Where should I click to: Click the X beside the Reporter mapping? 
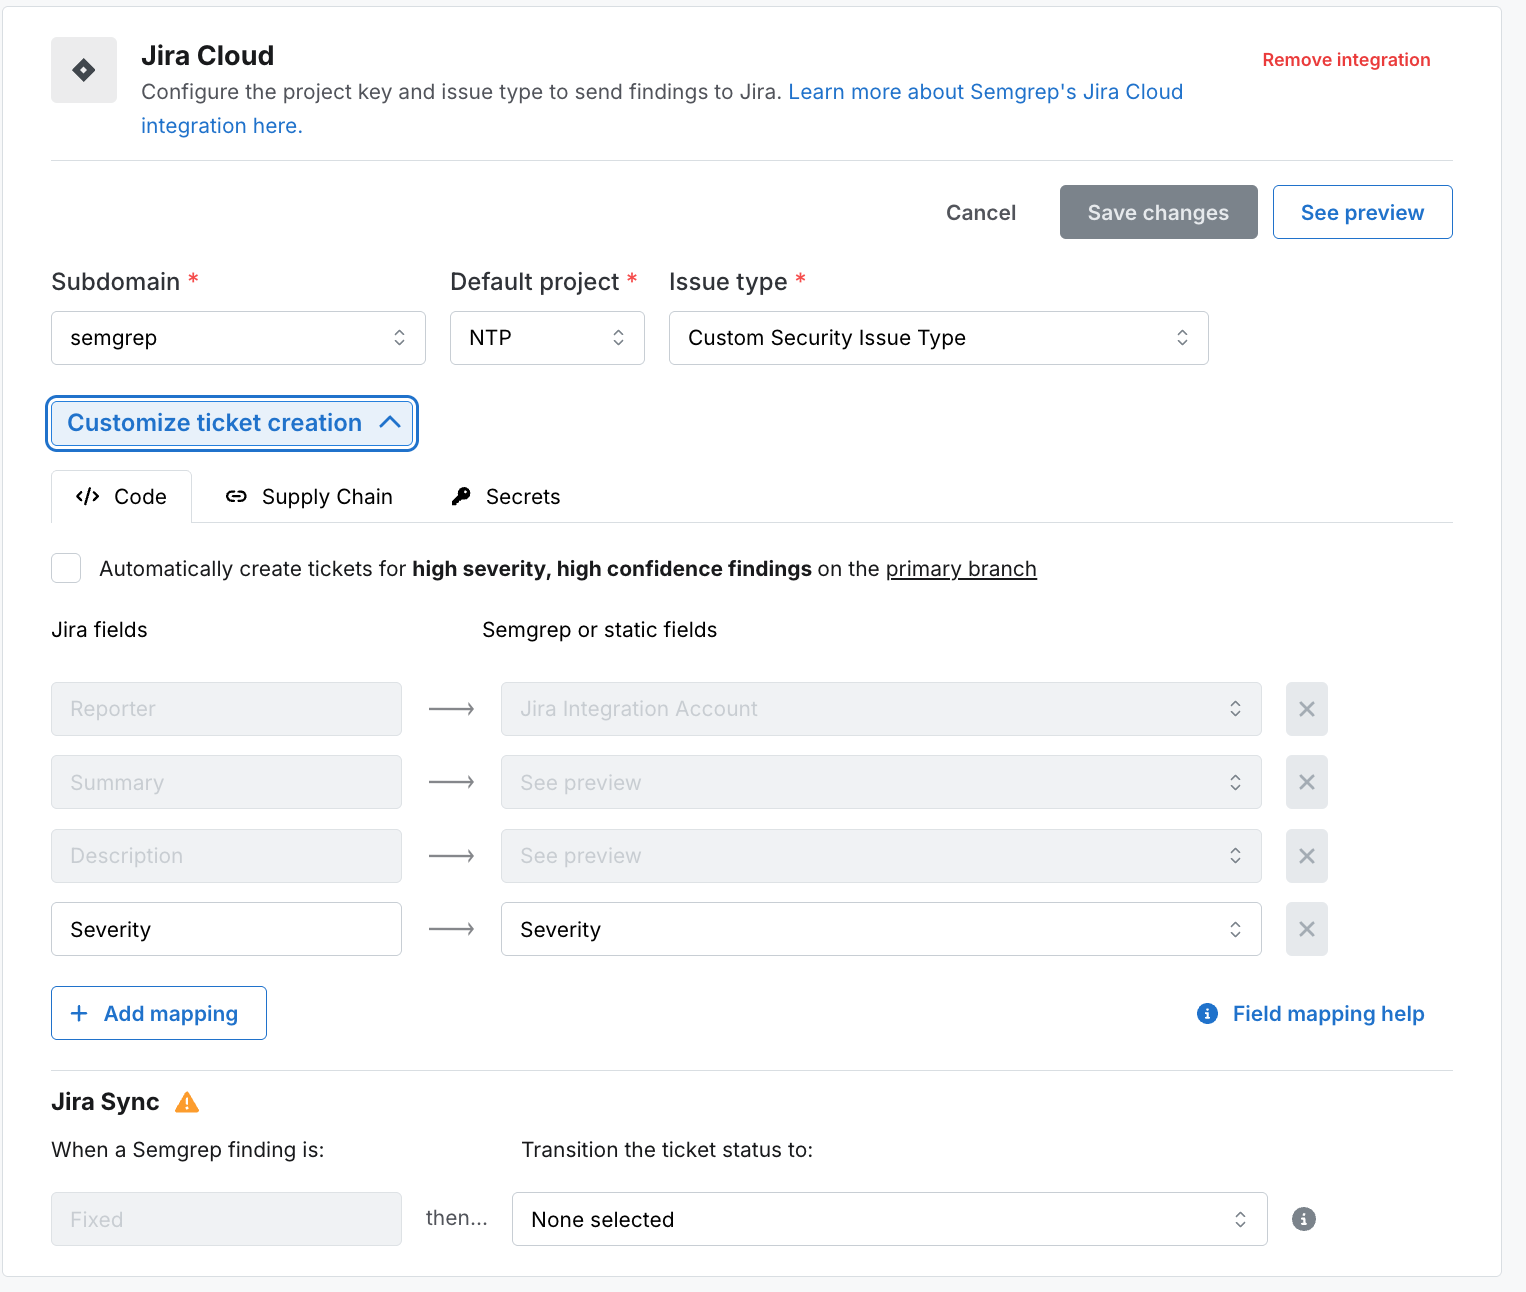pos(1306,709)
